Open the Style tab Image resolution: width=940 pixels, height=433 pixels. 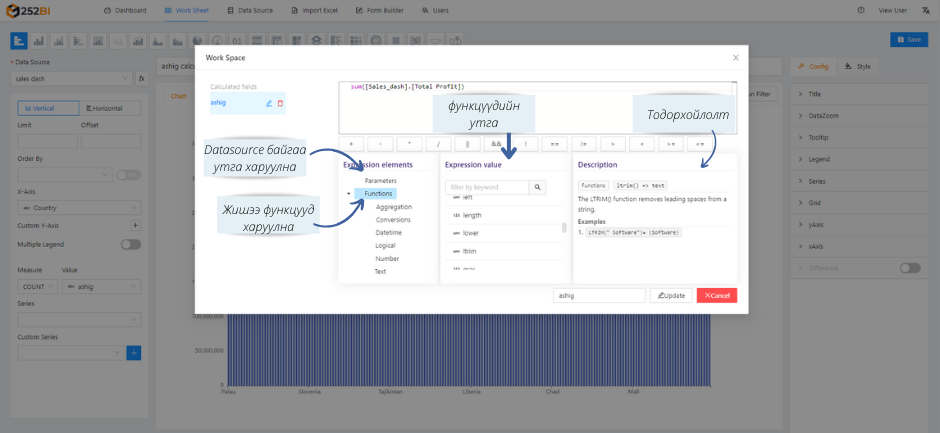(858, 66)
